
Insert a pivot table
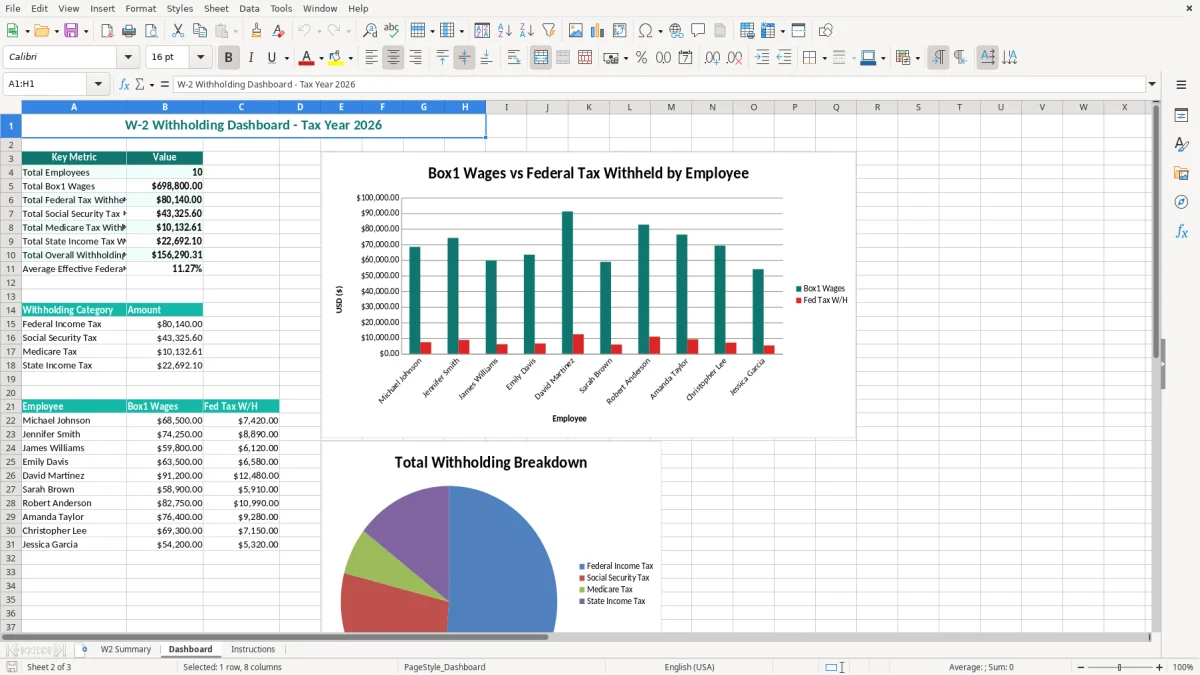[620, 31]
